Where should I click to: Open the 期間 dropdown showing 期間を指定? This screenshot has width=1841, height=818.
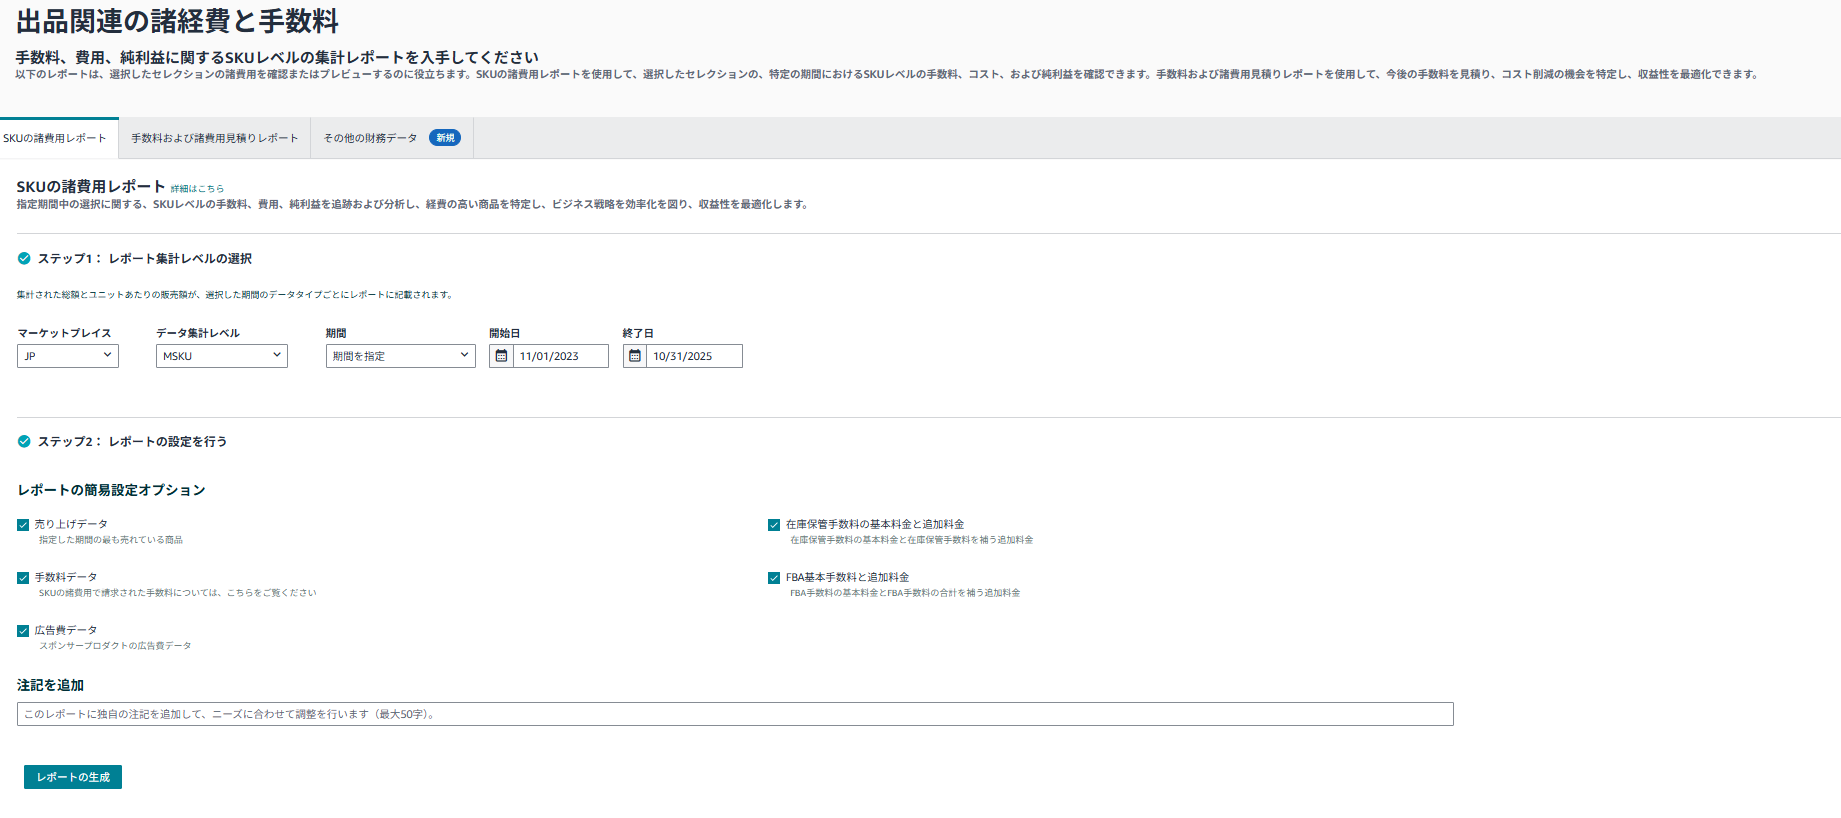tap(400, 356)
